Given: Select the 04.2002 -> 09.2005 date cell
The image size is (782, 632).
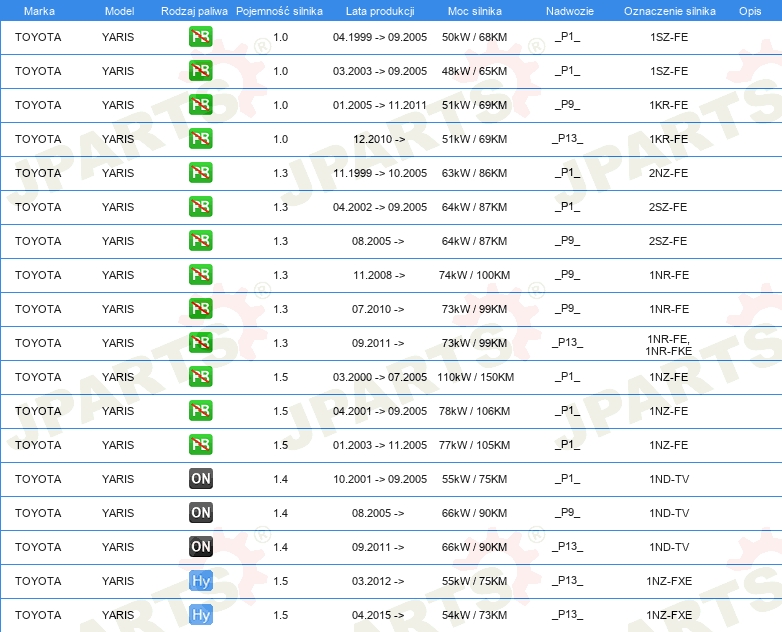Looking at the screenshot, I should [380, 207].
